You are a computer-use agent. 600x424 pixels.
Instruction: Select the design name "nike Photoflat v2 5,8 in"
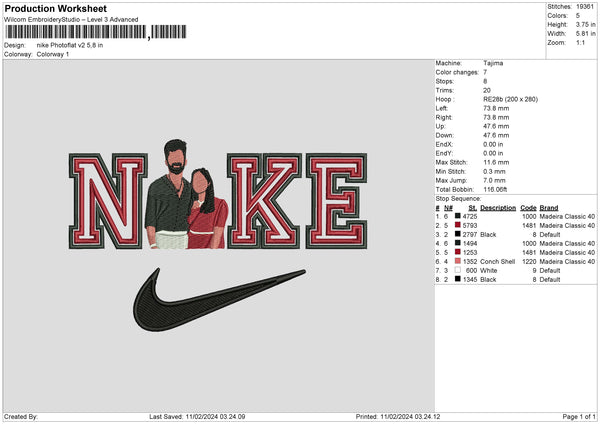pyautogui.click(x=70, y=45)
